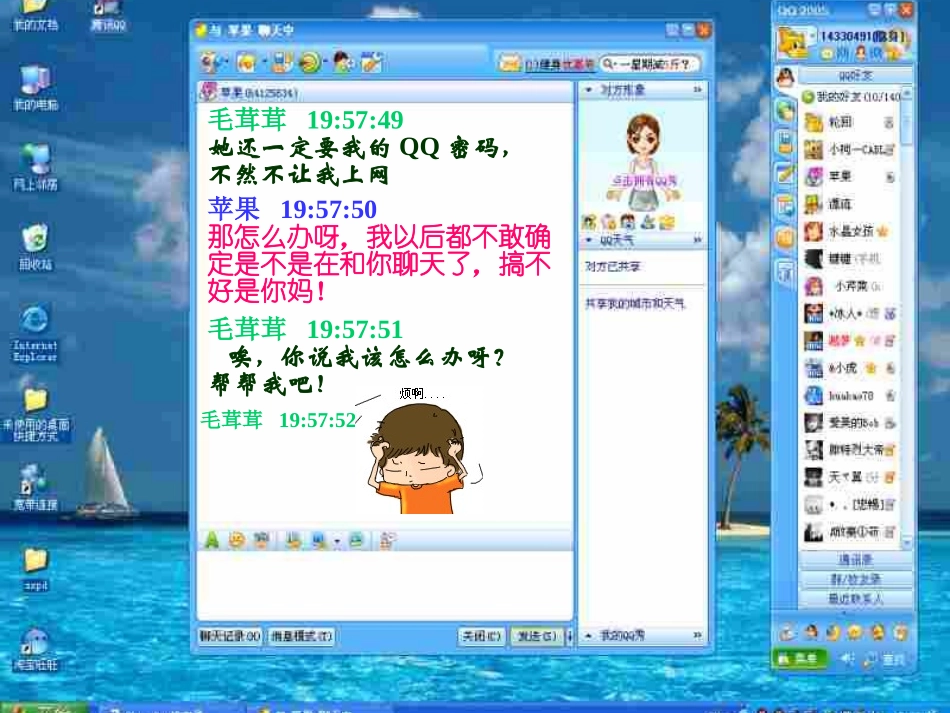Click the green menu button at QQ panel bottom
The image size is (950, 713).
(800, 658)
